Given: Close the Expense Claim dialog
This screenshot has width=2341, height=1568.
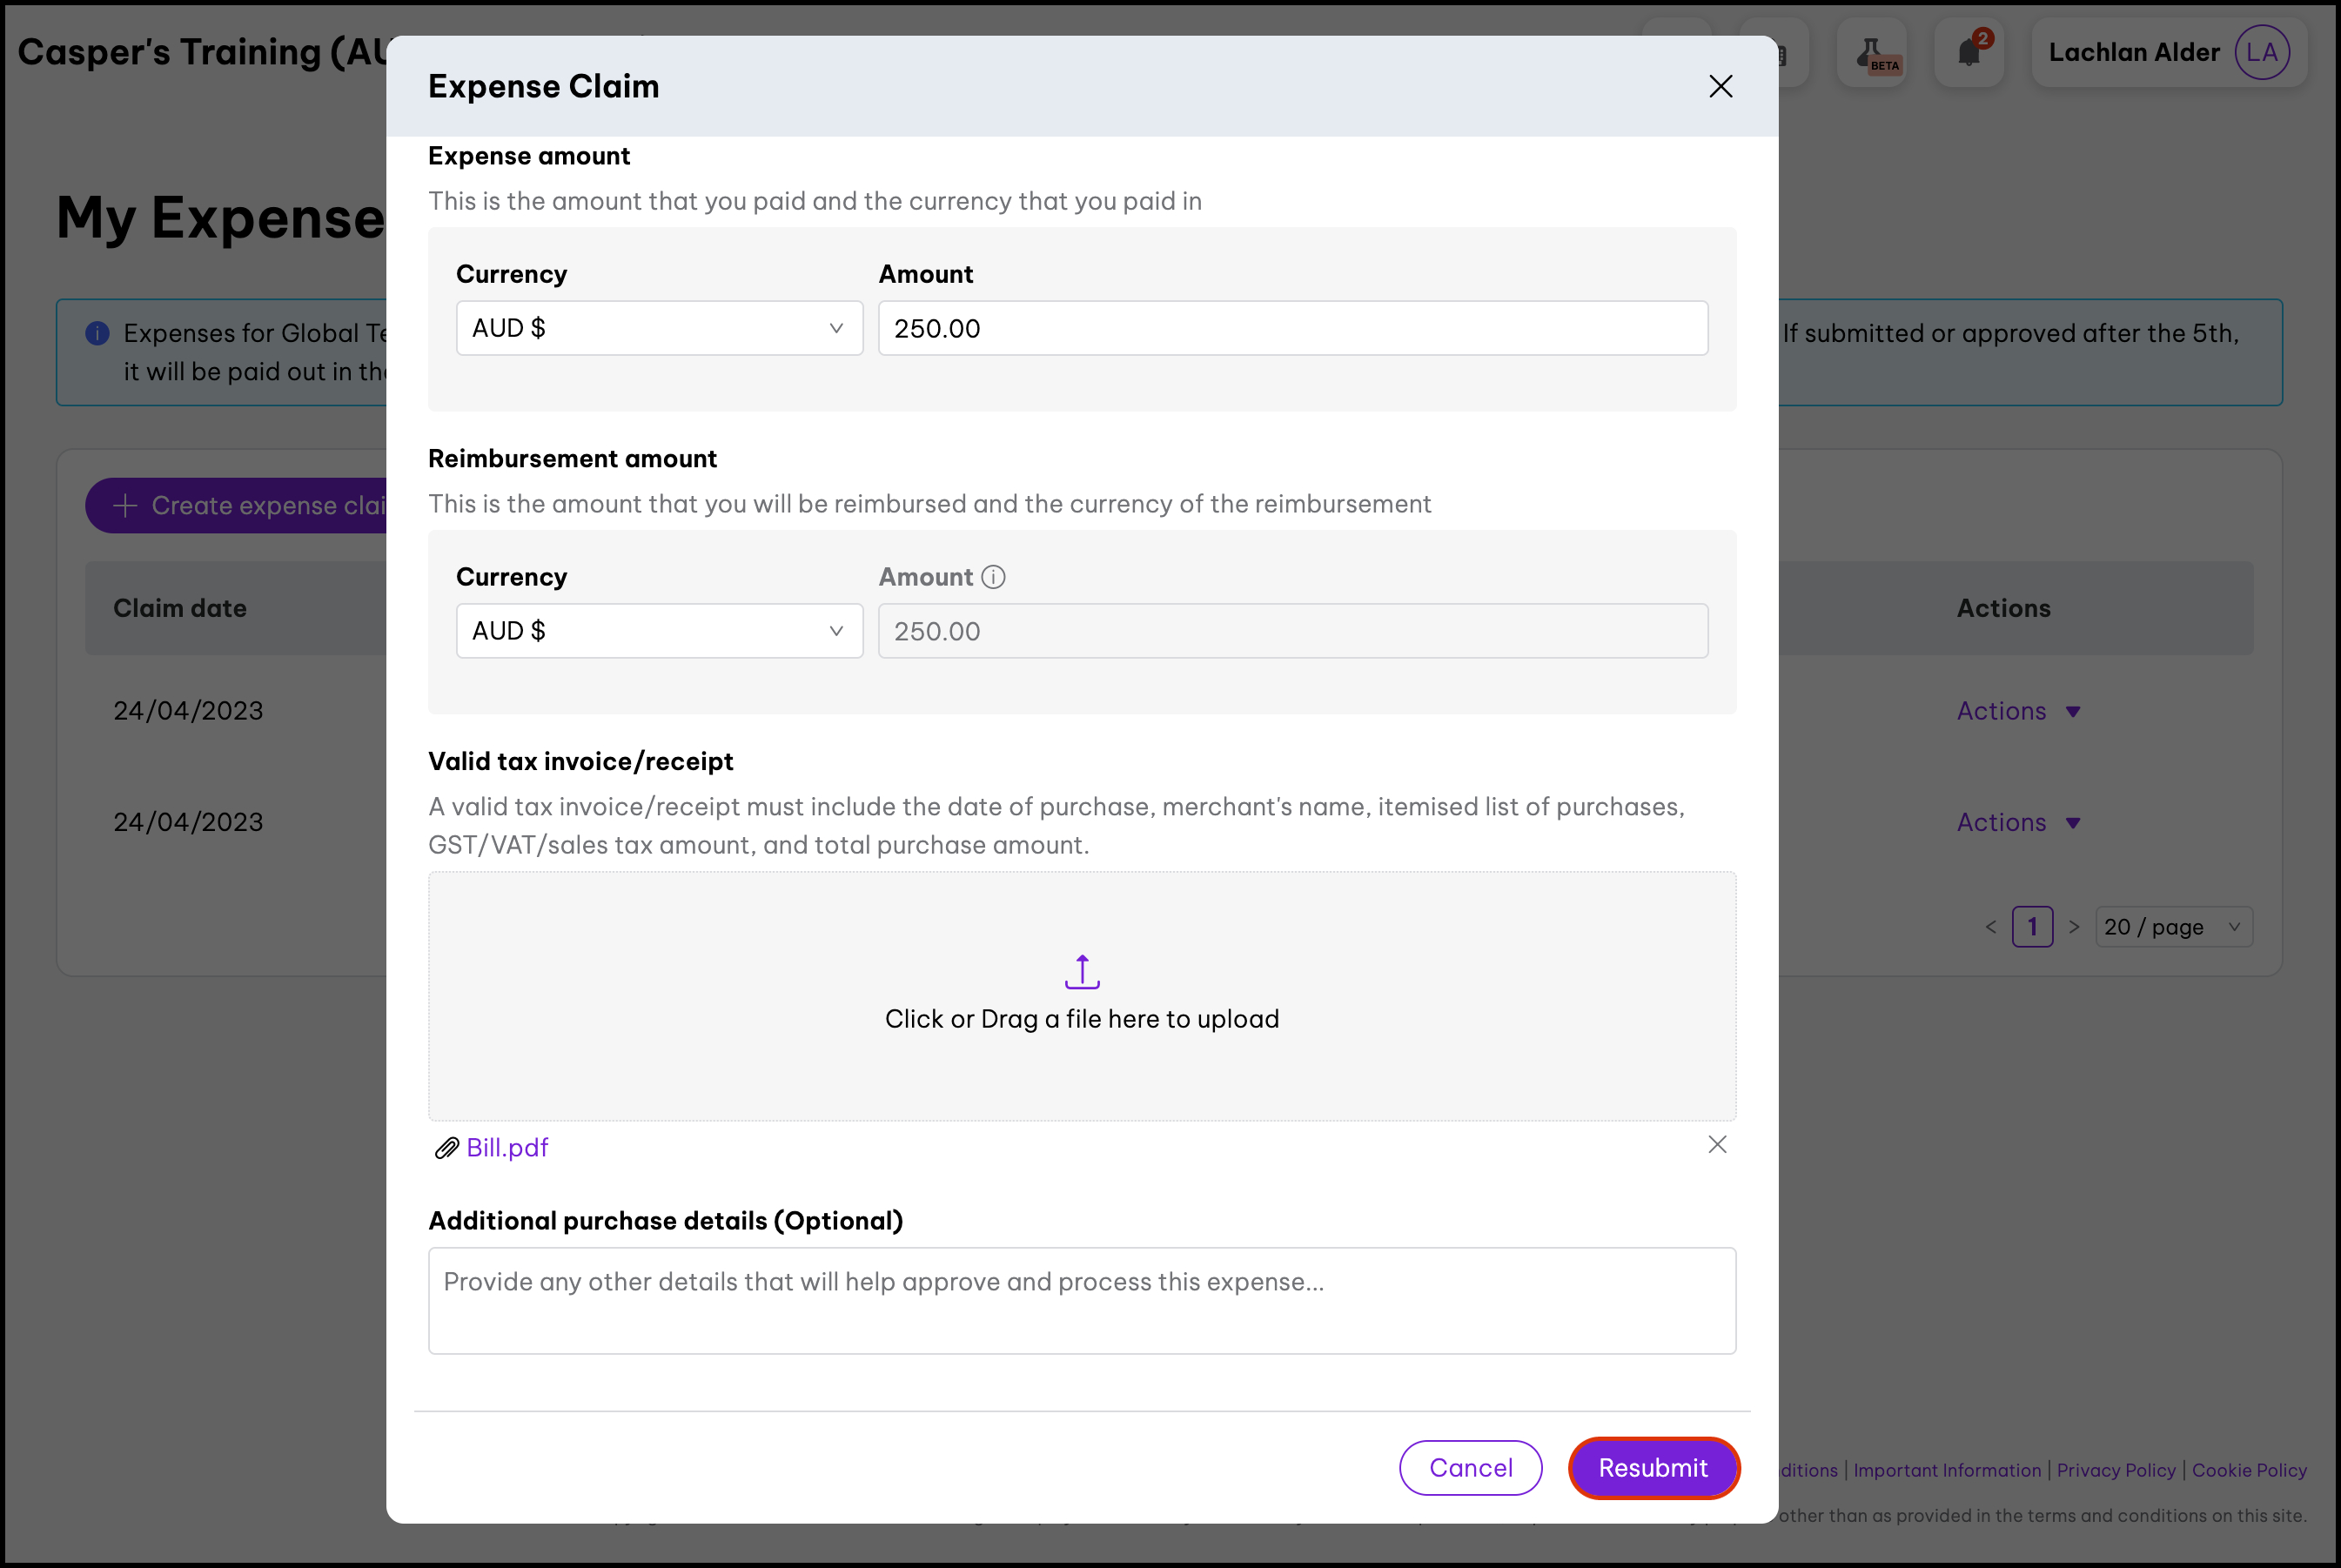Looking at the screenshot, I should (x=1720, y=86).
